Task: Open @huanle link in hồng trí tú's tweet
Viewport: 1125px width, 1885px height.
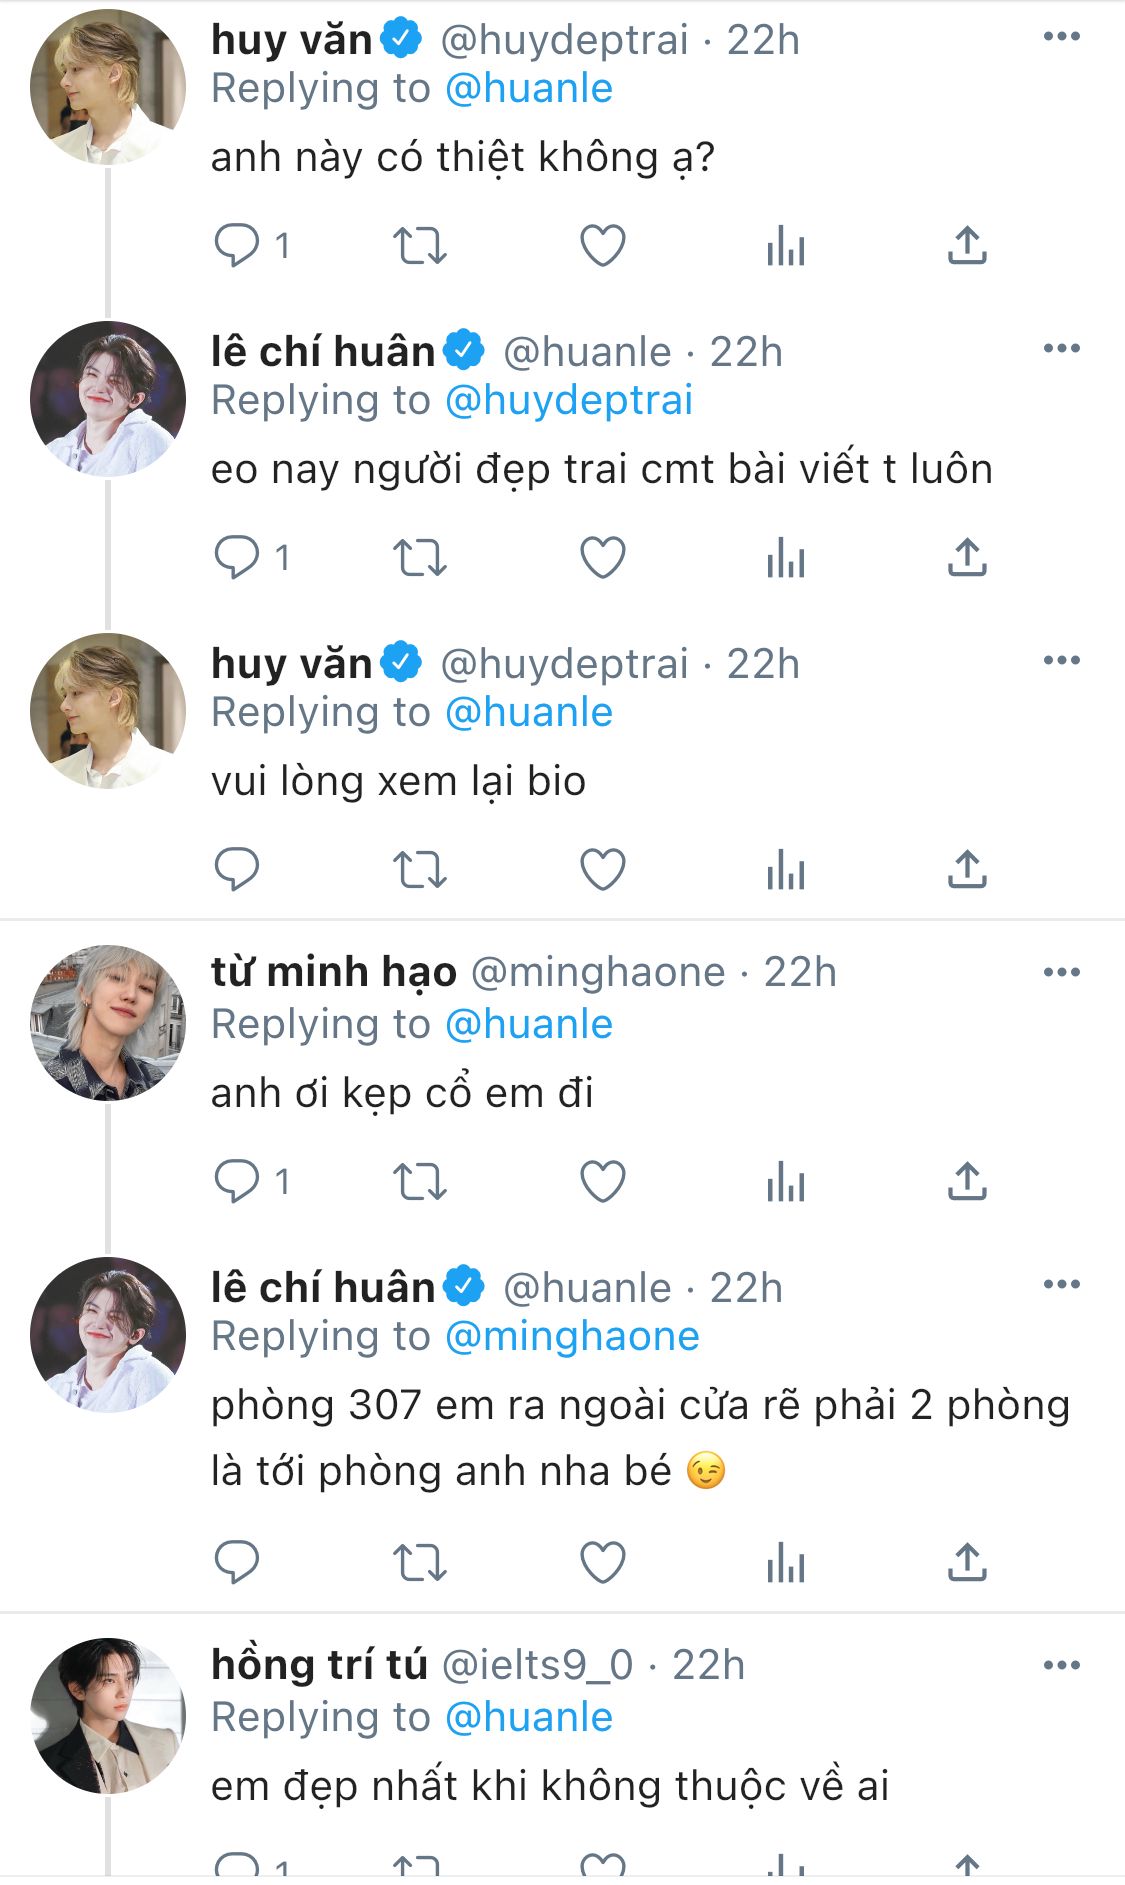Action: pyautogui.click(x=529, y=1717)
